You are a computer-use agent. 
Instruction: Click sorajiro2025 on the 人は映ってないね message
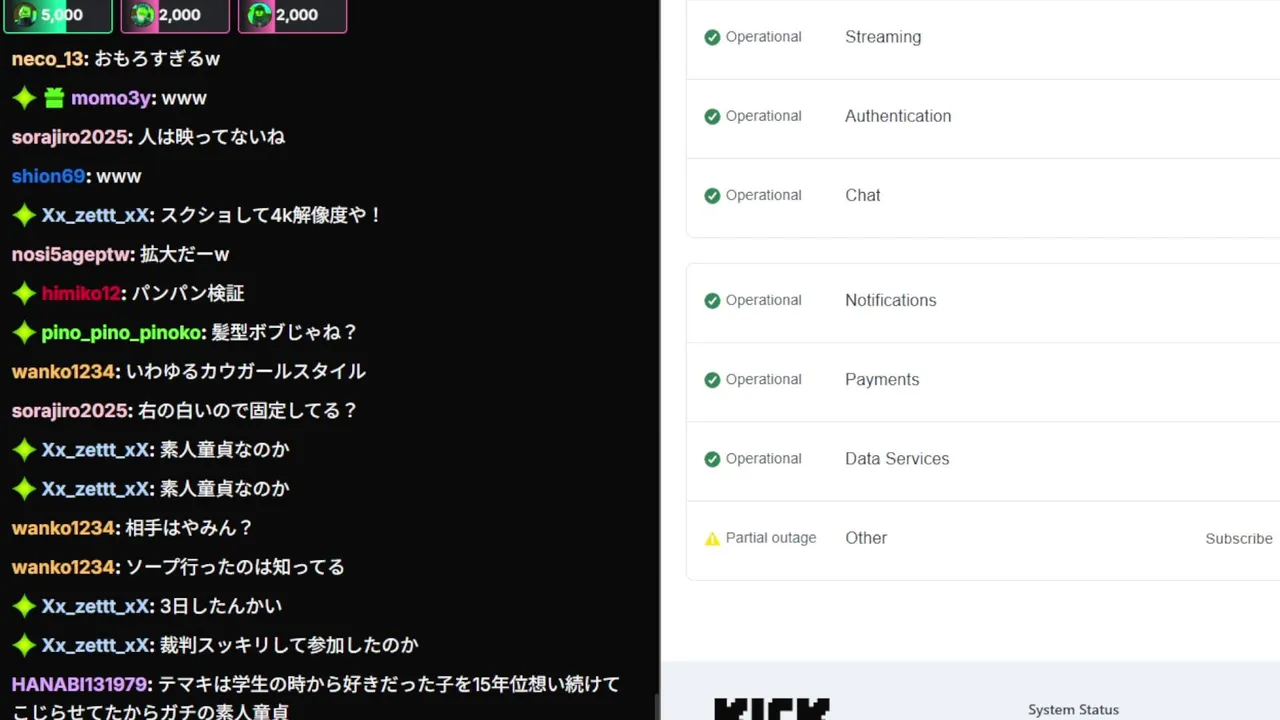point(70,137)
